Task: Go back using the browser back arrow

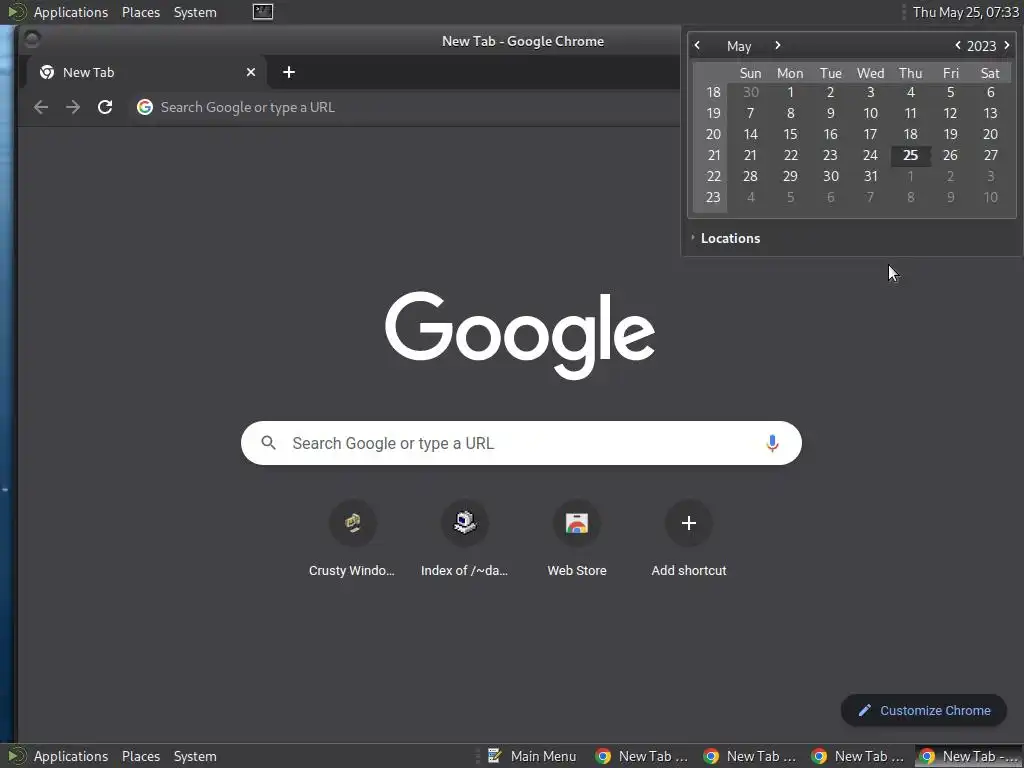Action: click(x=40, y=107)
